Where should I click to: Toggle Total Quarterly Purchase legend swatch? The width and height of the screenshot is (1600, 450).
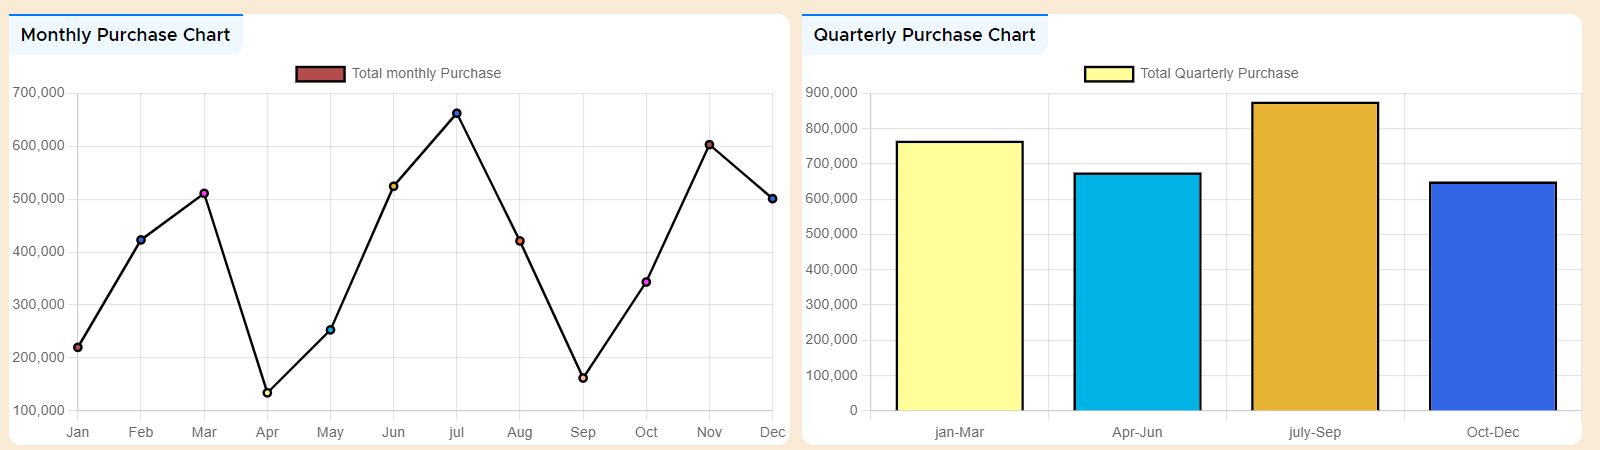pyautogui.click(x=1109, y=74)
